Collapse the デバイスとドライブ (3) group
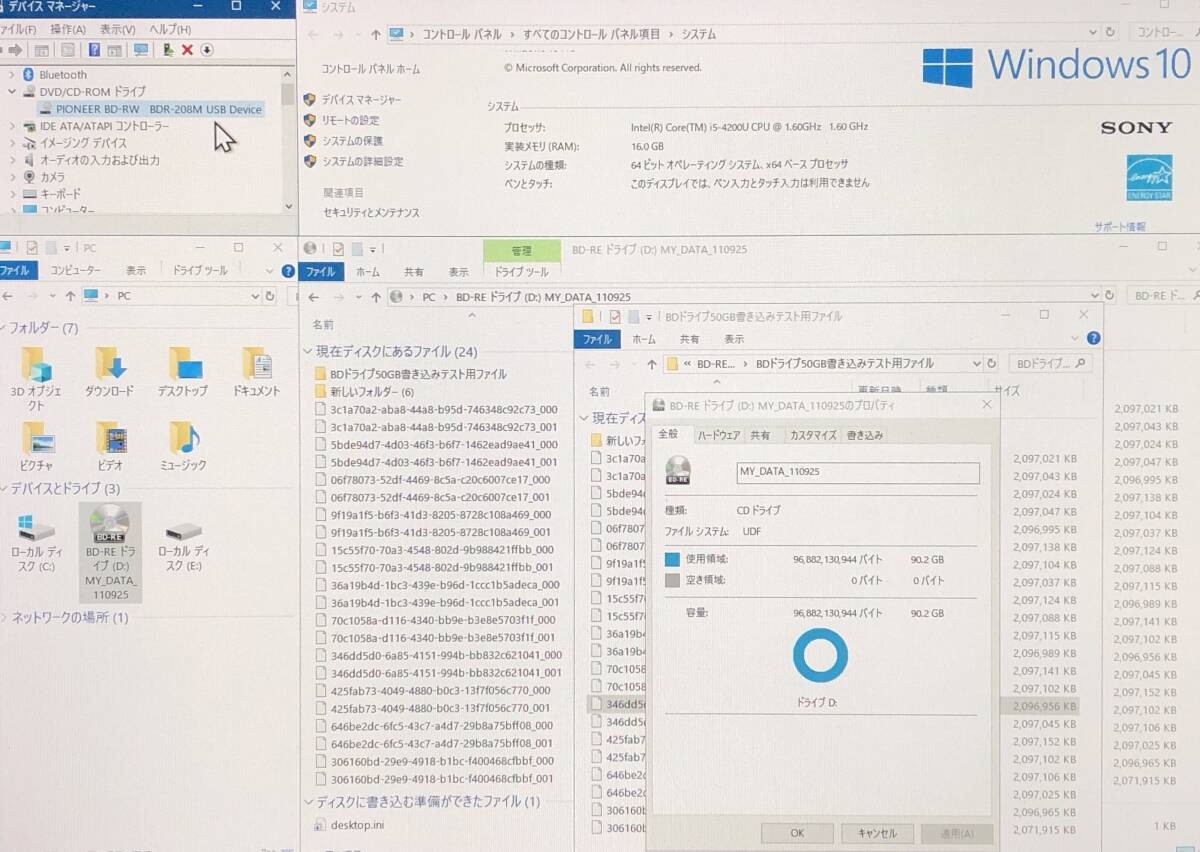Image resolution: width=1200 pixels, height=852 pixels. [4, 488]
